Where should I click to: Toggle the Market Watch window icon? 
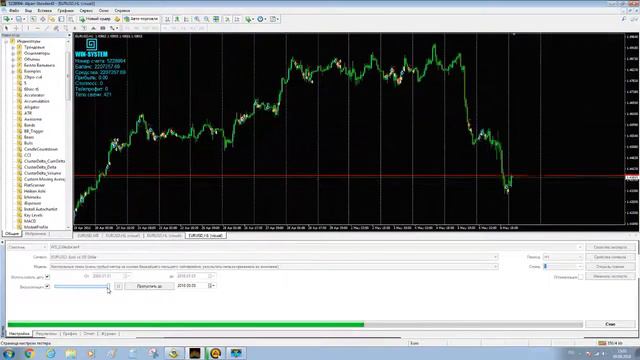33,19
